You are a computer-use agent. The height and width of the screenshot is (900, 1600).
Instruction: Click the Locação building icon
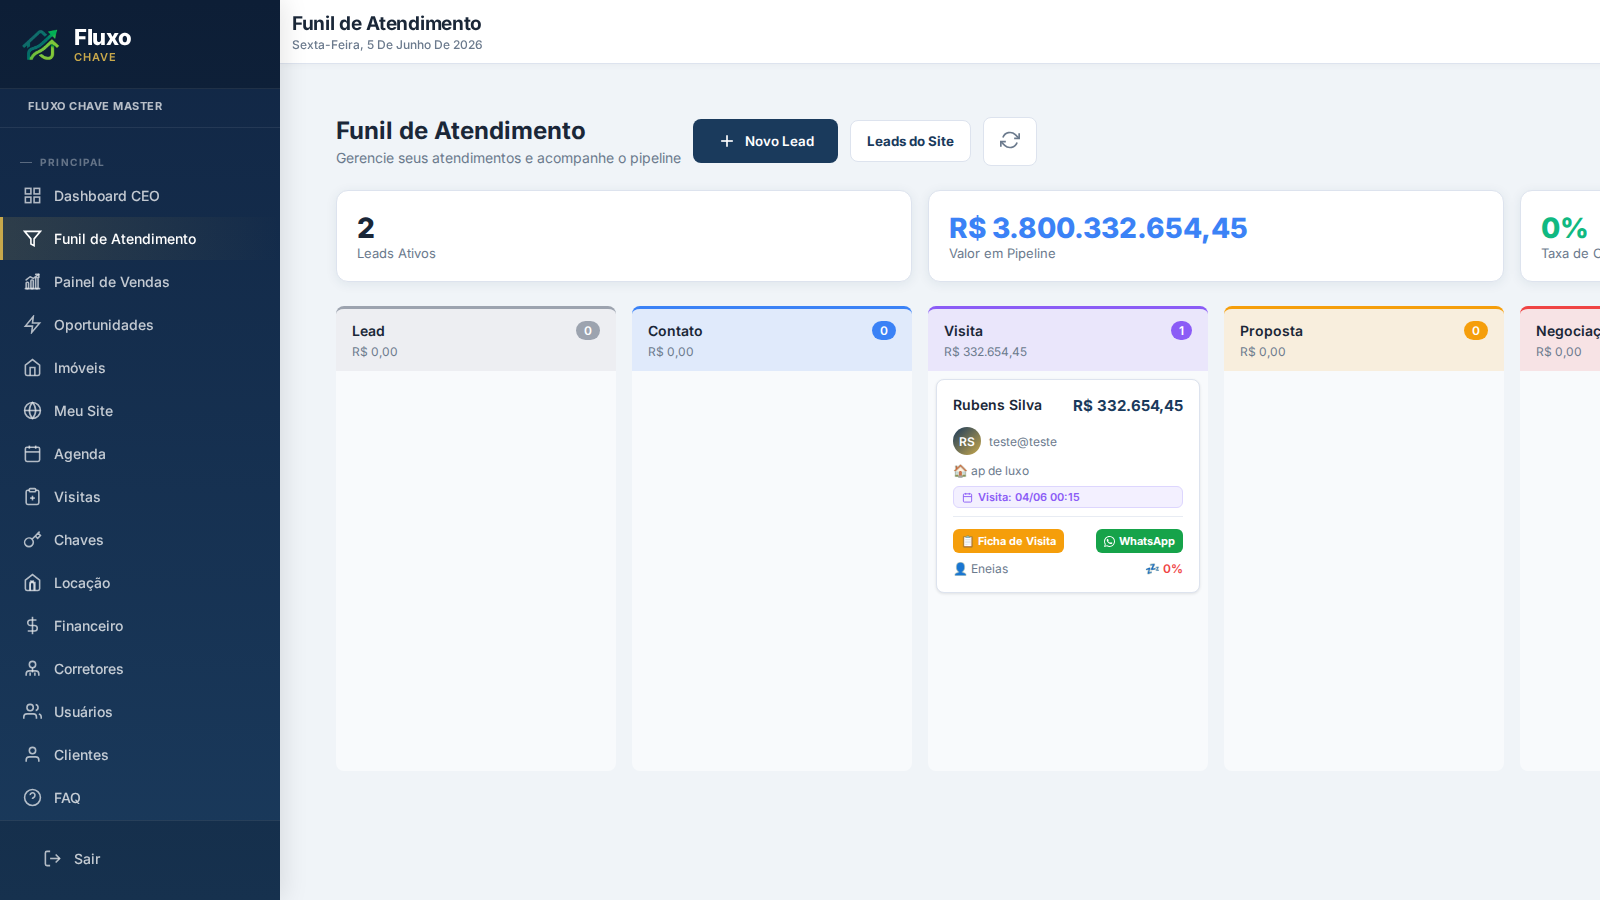(33, 583)
